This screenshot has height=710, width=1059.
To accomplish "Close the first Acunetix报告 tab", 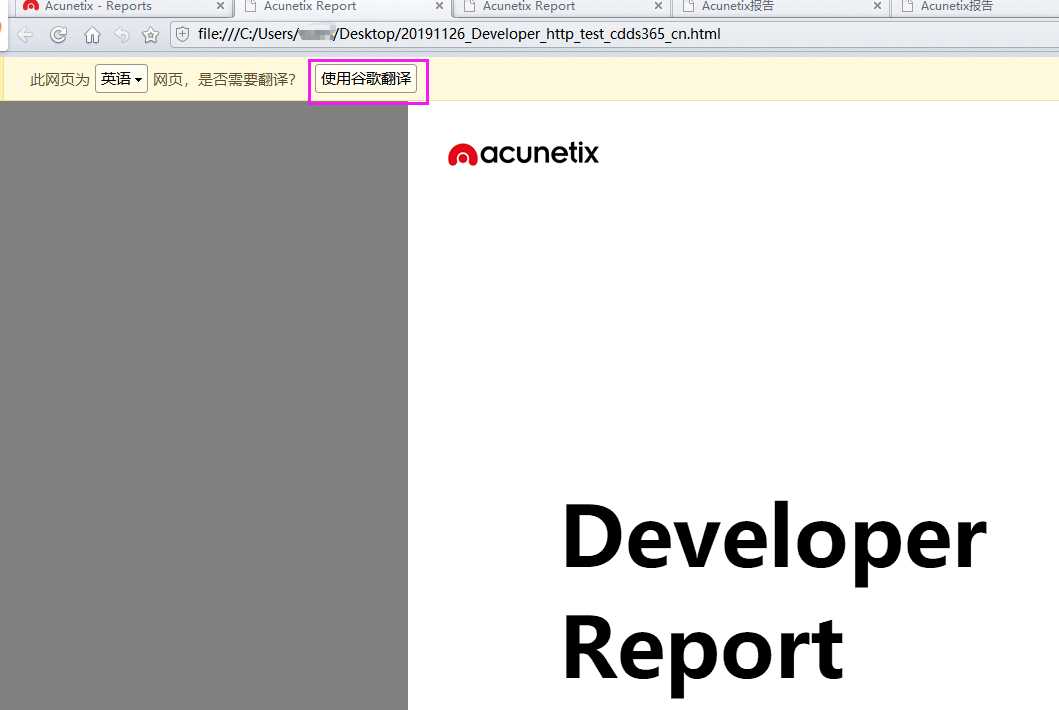I will pyautogui.click(x=877, y=6).
